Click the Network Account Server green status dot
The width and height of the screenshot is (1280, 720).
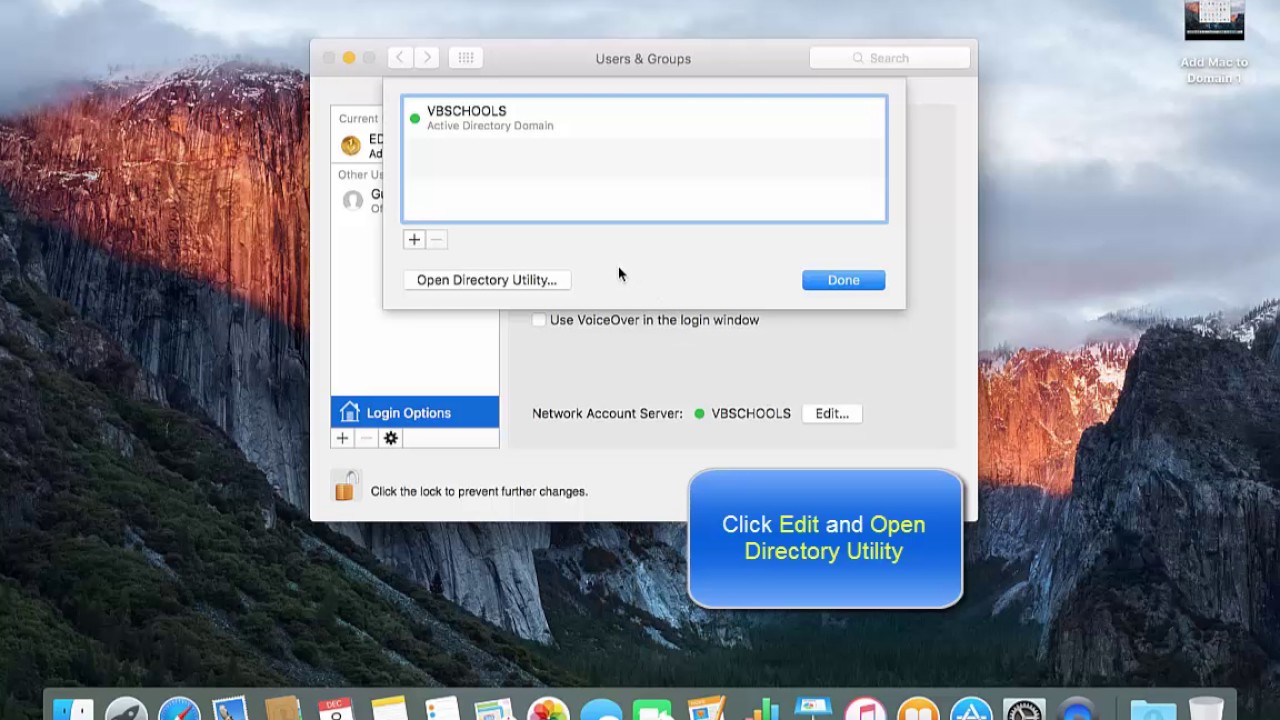699,413
